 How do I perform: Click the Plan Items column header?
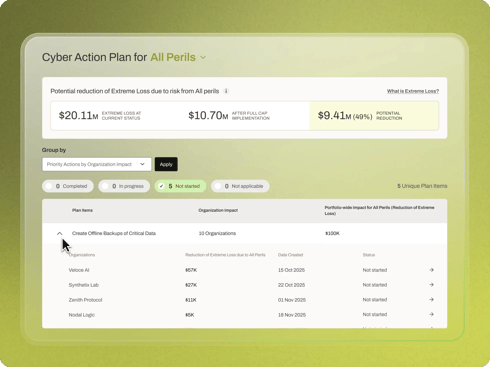click(x=82, y=210)
